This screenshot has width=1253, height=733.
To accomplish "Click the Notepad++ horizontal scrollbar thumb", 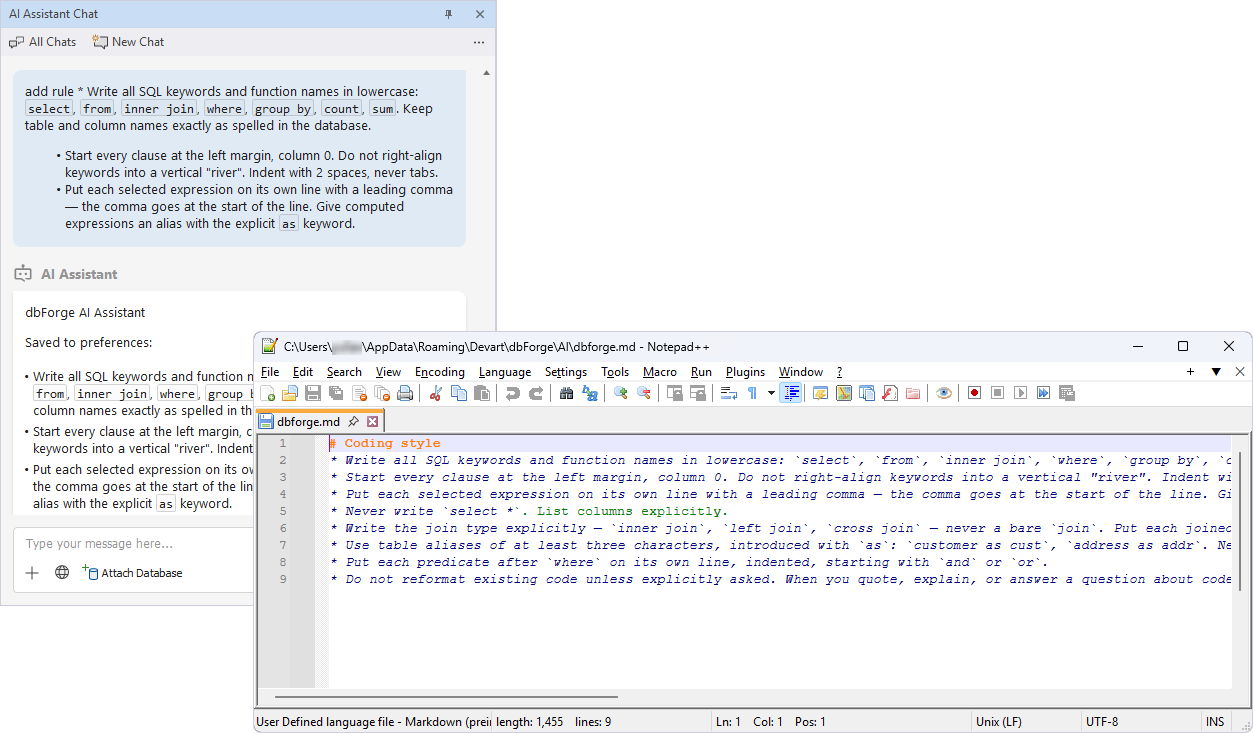I will pyautogui.click(x=446, y=697).
